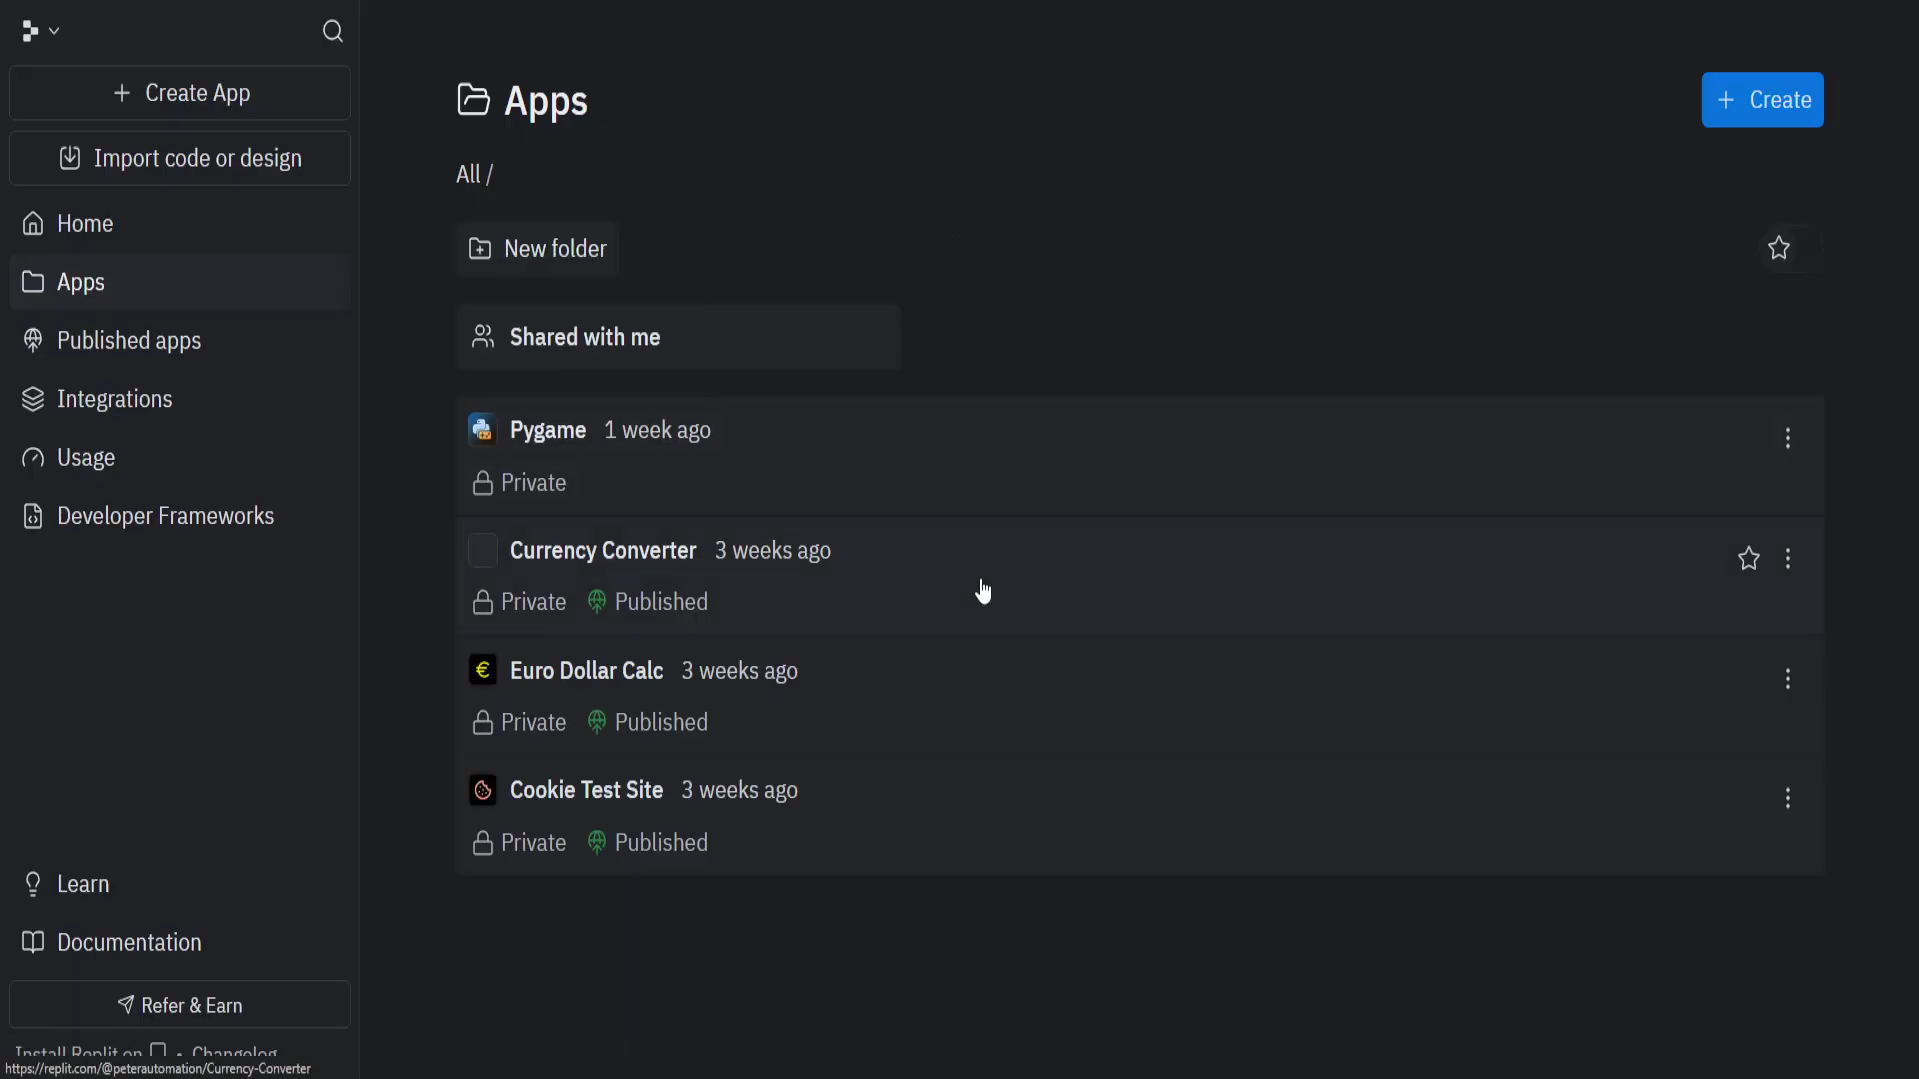Click the Cookie Test Site cookie icon

(483, 790)
